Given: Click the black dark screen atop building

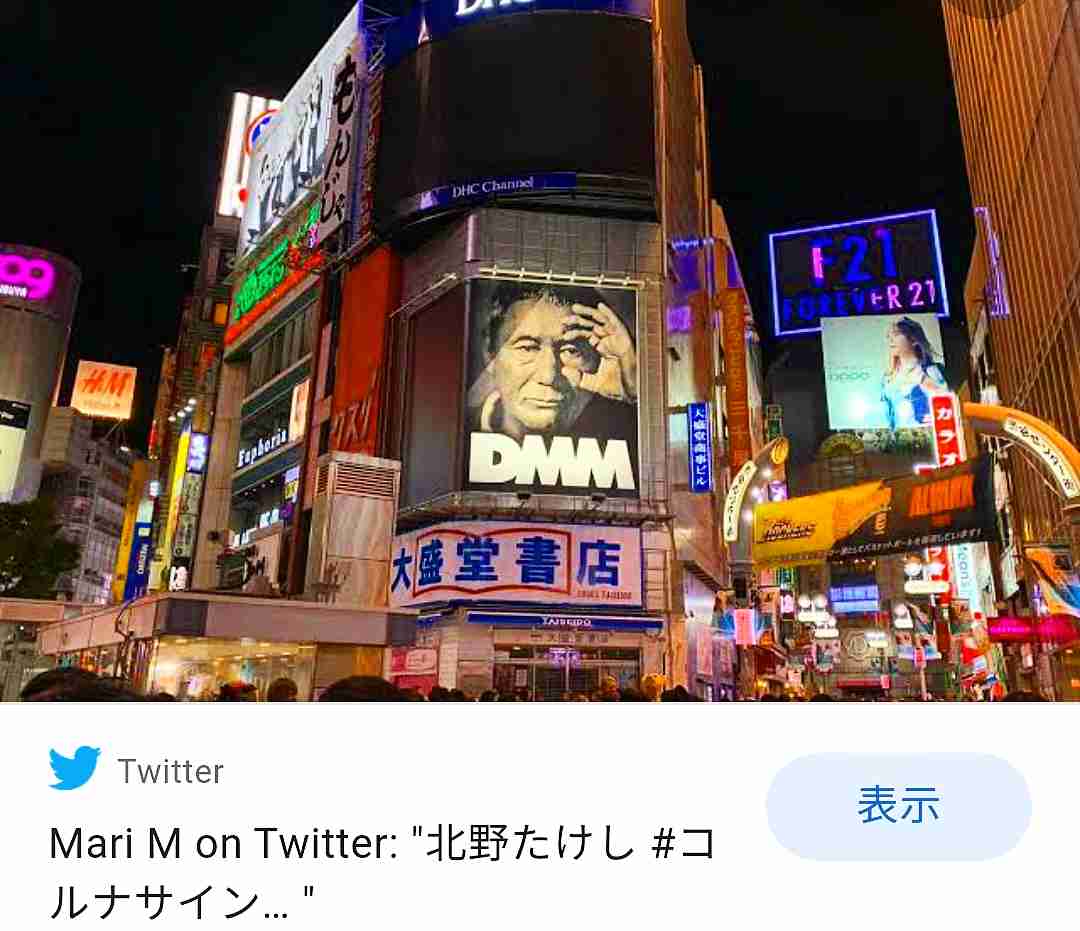Looking at the screenshot, I should [519, 105].
